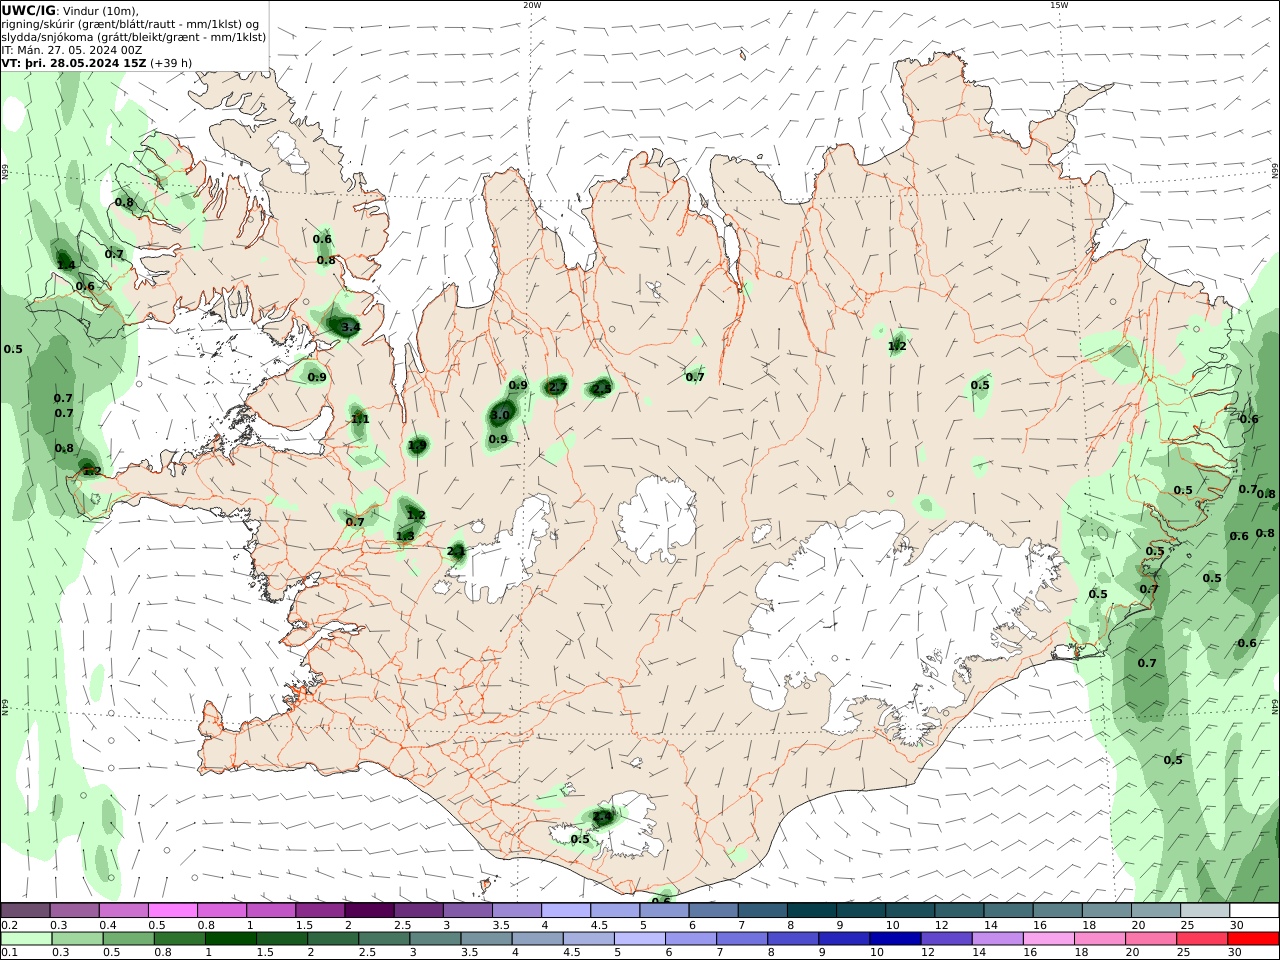This screenshot has height=960, width=1280.
Task: Pick bottom-row pink swatch between 16 and 18
Action: 1048,938
